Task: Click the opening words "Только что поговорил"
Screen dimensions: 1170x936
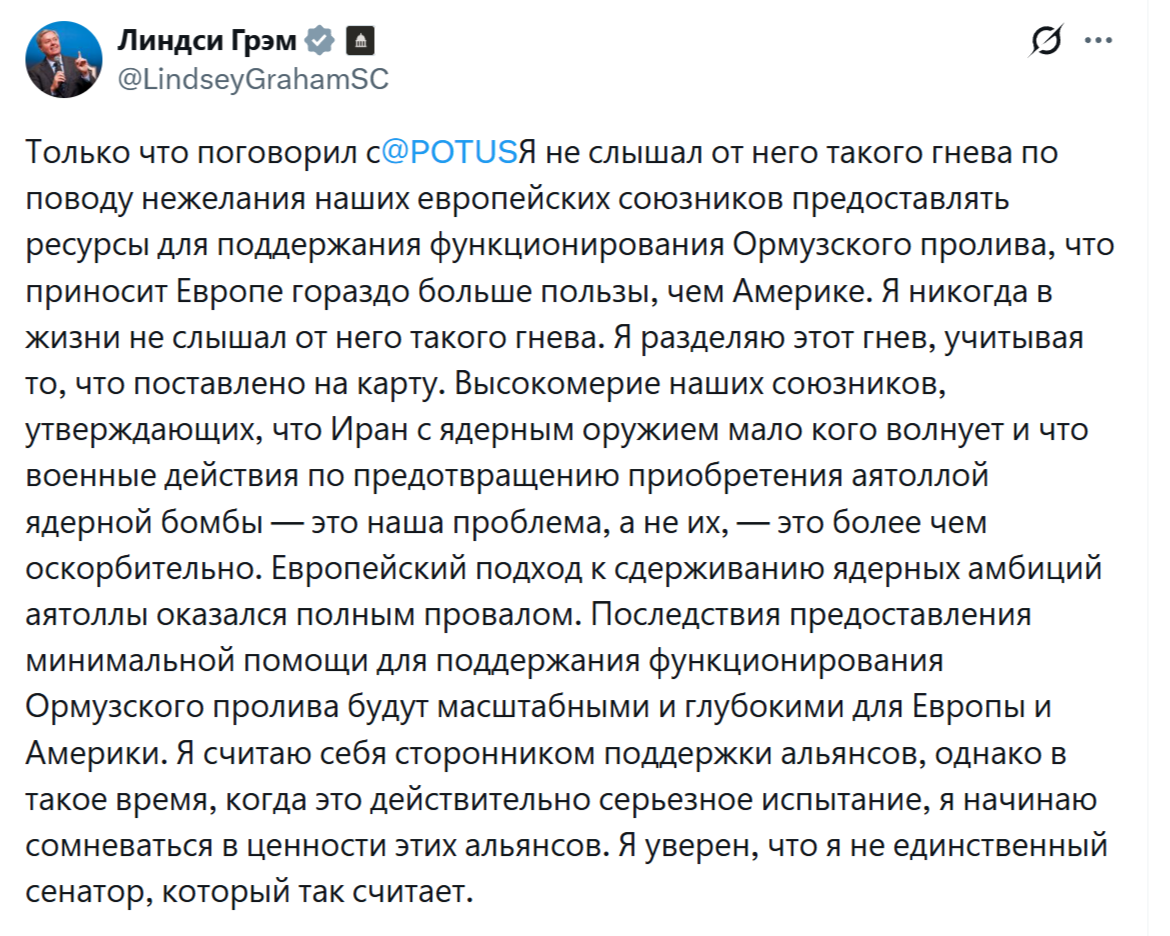Action: [187, 153]
